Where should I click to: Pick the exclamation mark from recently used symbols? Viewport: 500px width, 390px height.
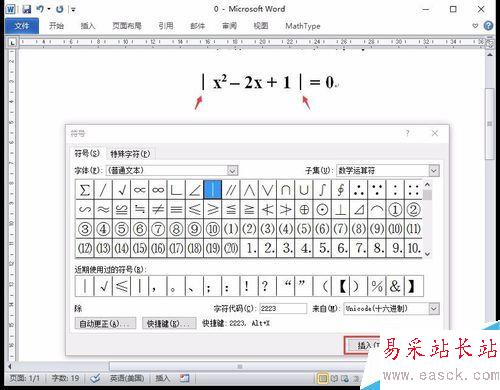point(247,286)
